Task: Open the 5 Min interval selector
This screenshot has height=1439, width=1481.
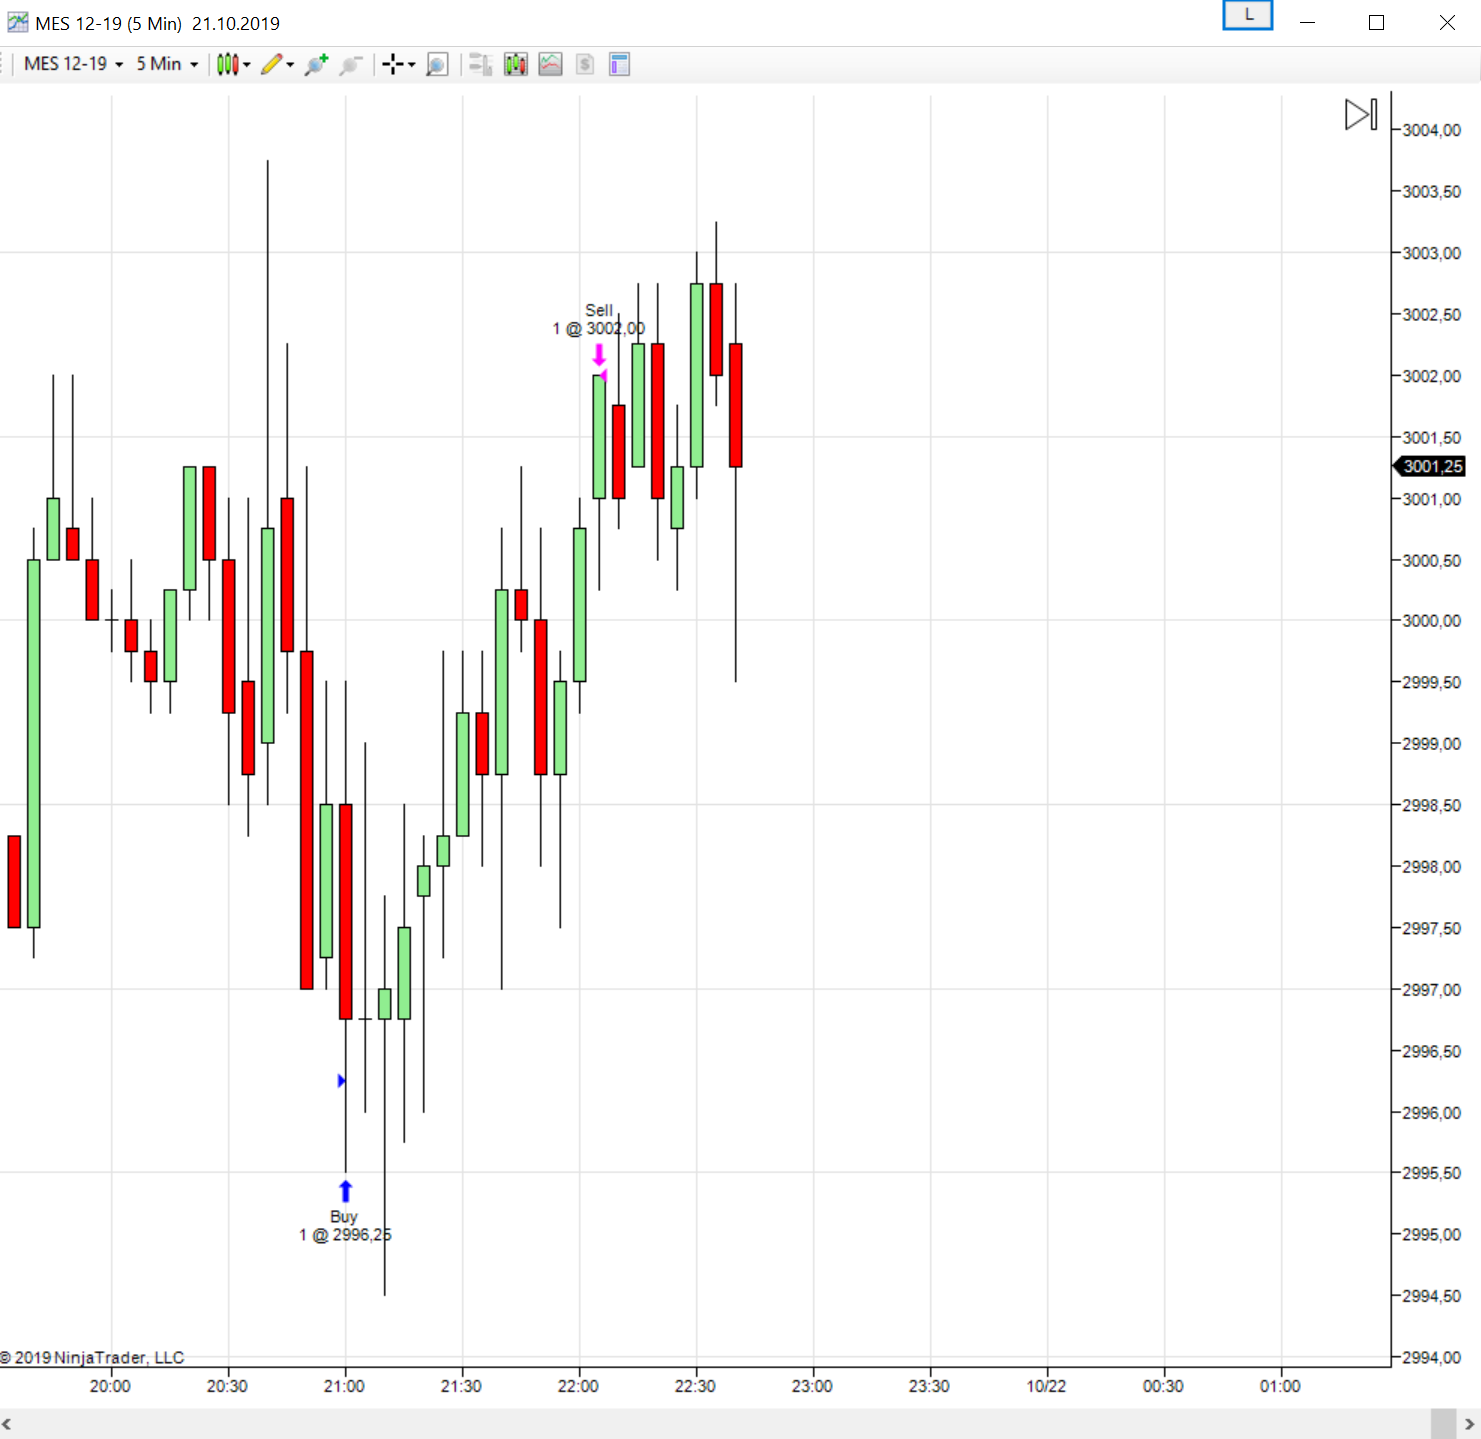Action: pos(167,64)
